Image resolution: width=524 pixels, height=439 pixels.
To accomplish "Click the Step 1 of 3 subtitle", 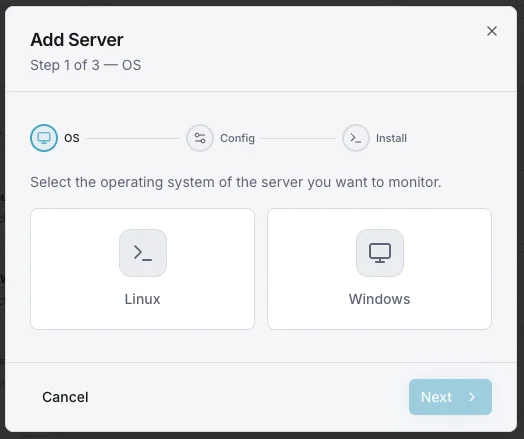I will pyautogui.click(x=86, y=65).
